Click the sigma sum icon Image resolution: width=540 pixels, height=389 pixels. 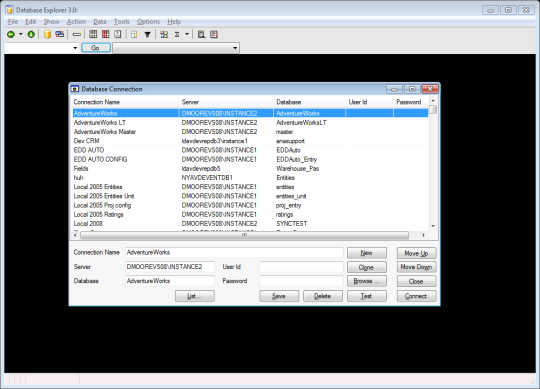tap(177, 34)
